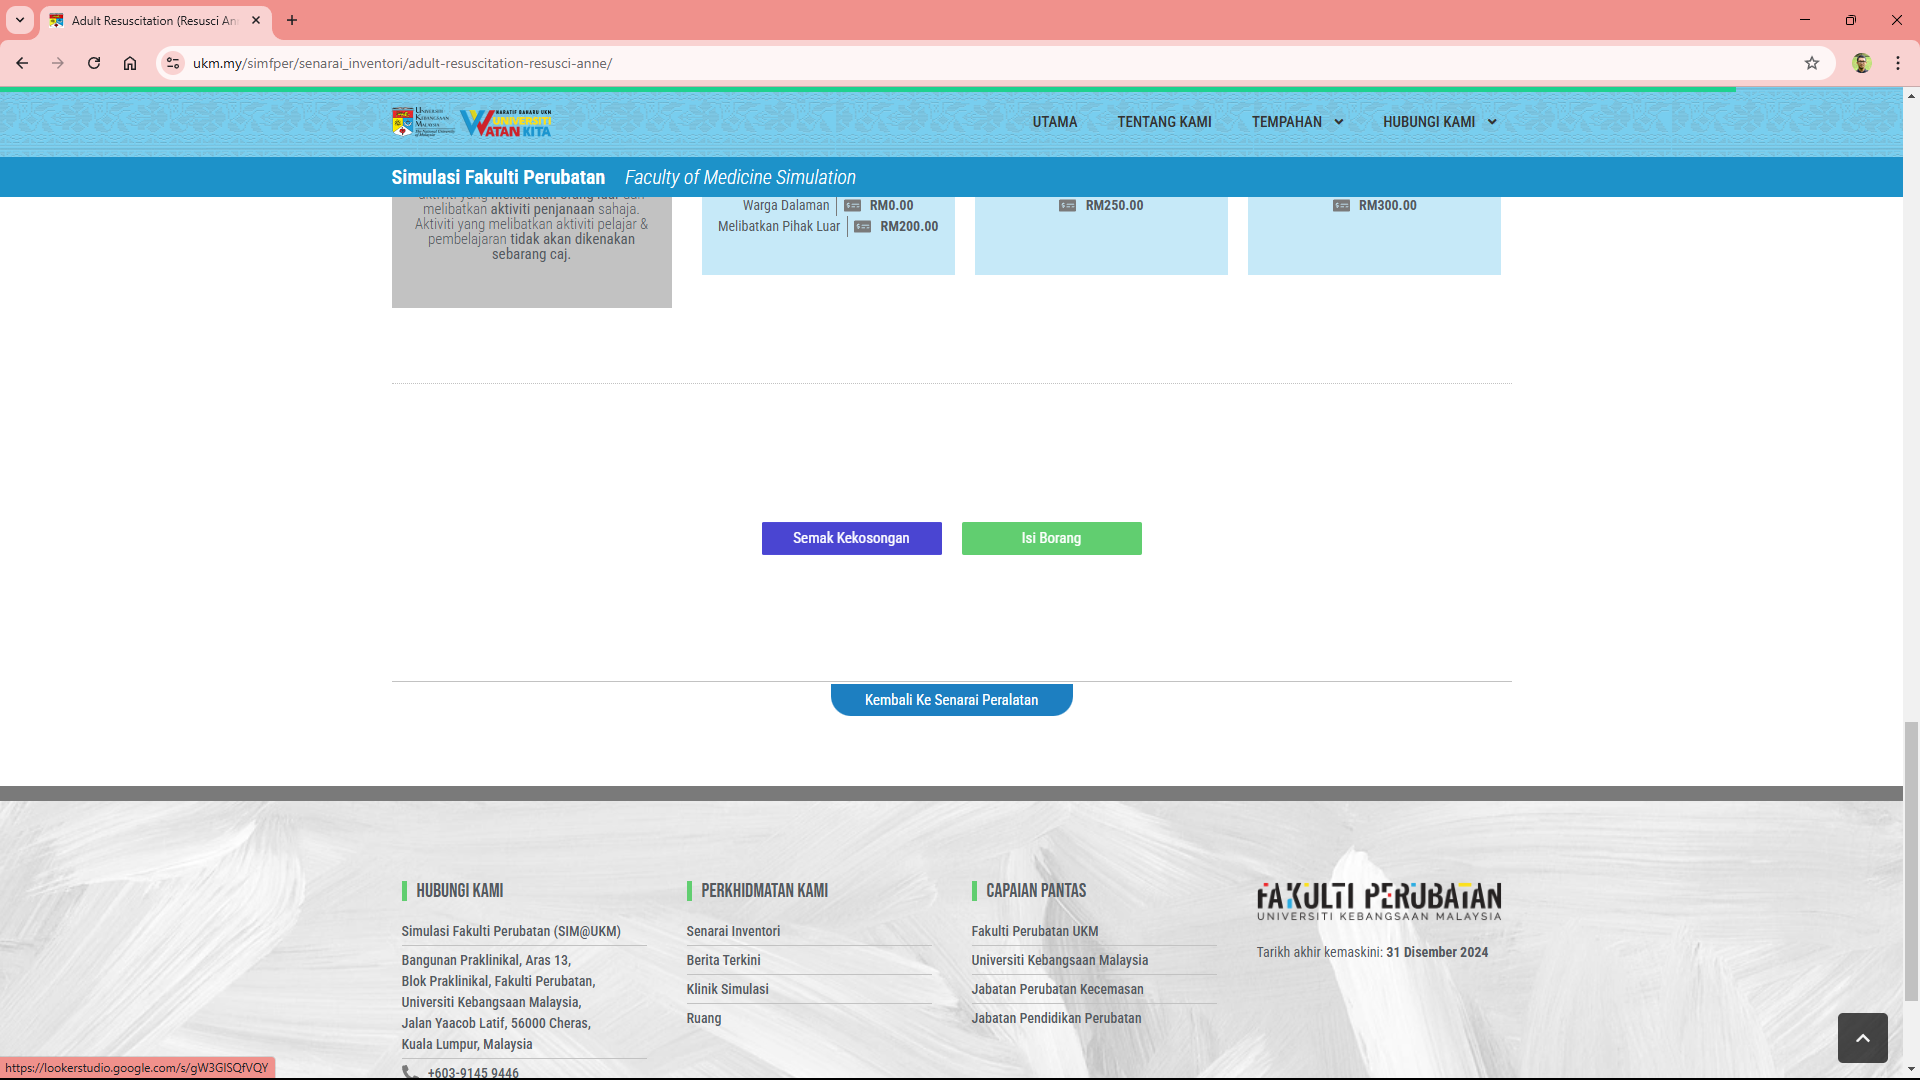Click the green Isi Borang button
The width and height of the screenshot is (1920, 1080).
point(1051,538)
